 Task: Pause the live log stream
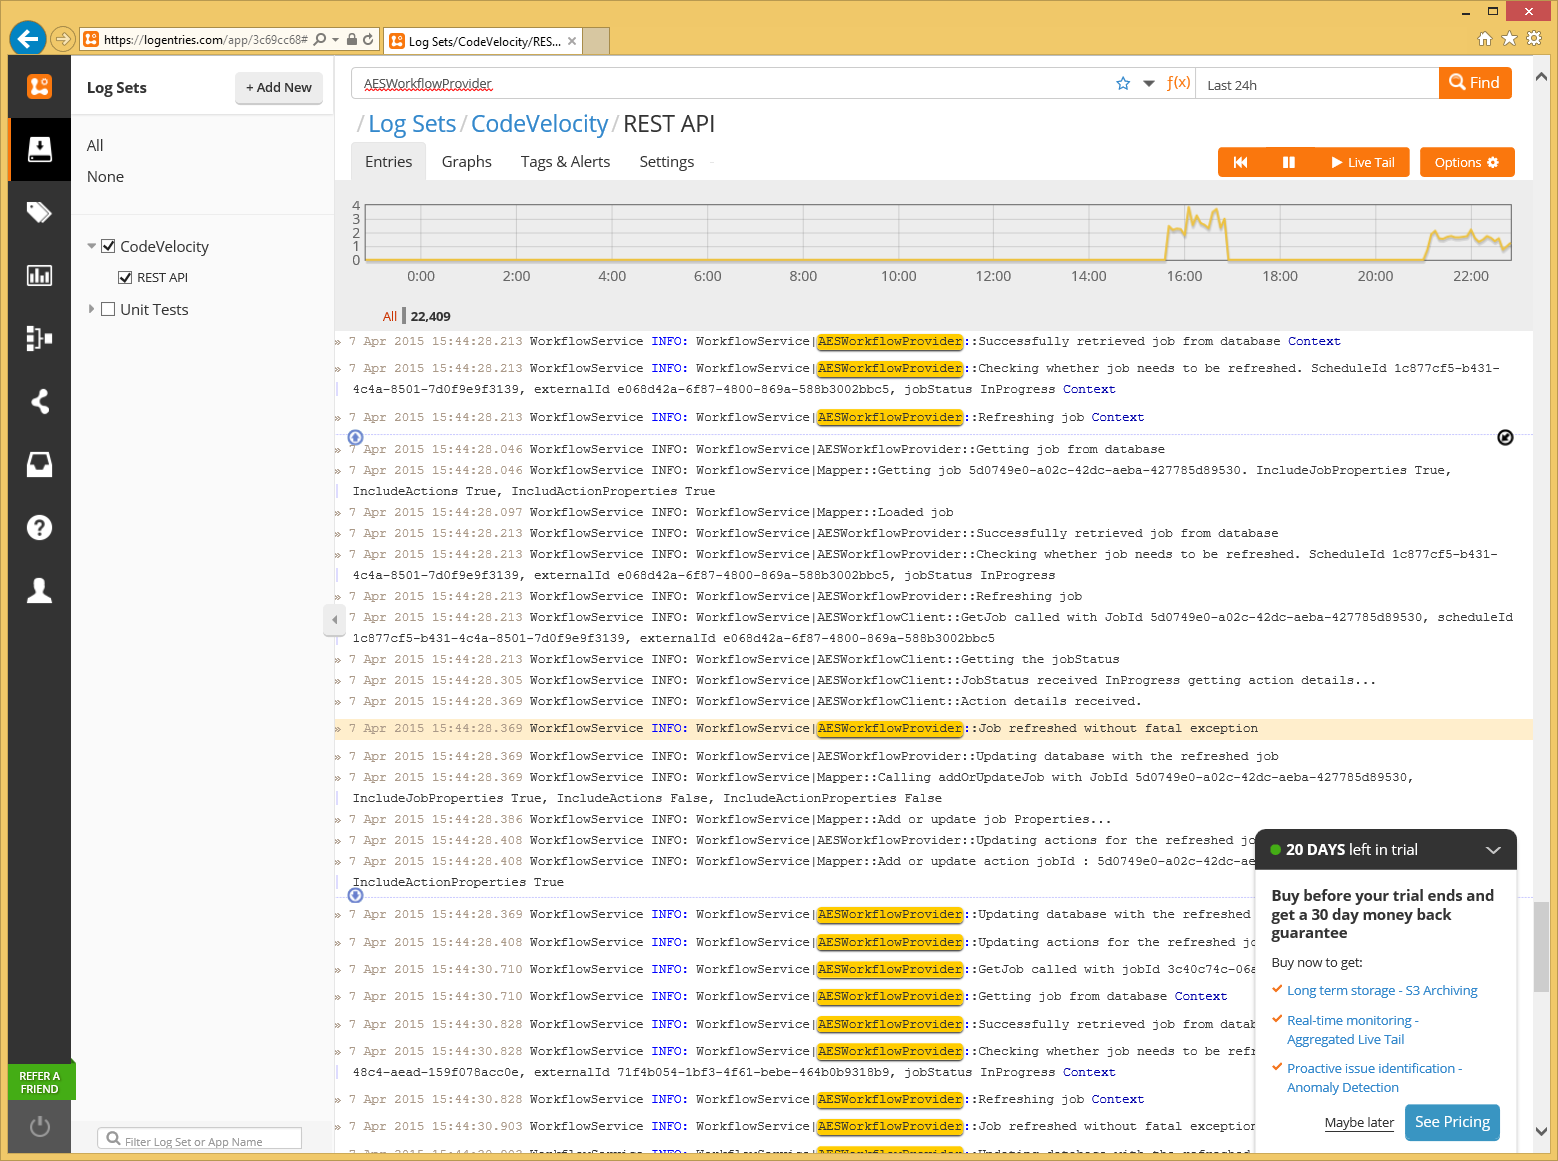(x=1289, y=162)
